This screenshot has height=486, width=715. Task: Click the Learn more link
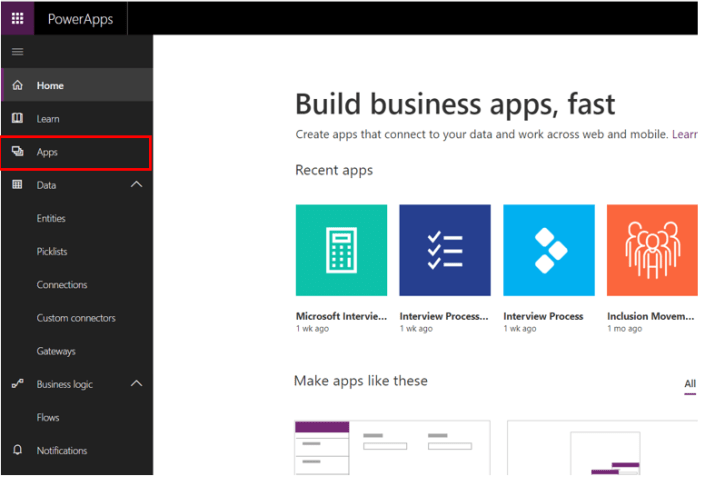point(684,134)
